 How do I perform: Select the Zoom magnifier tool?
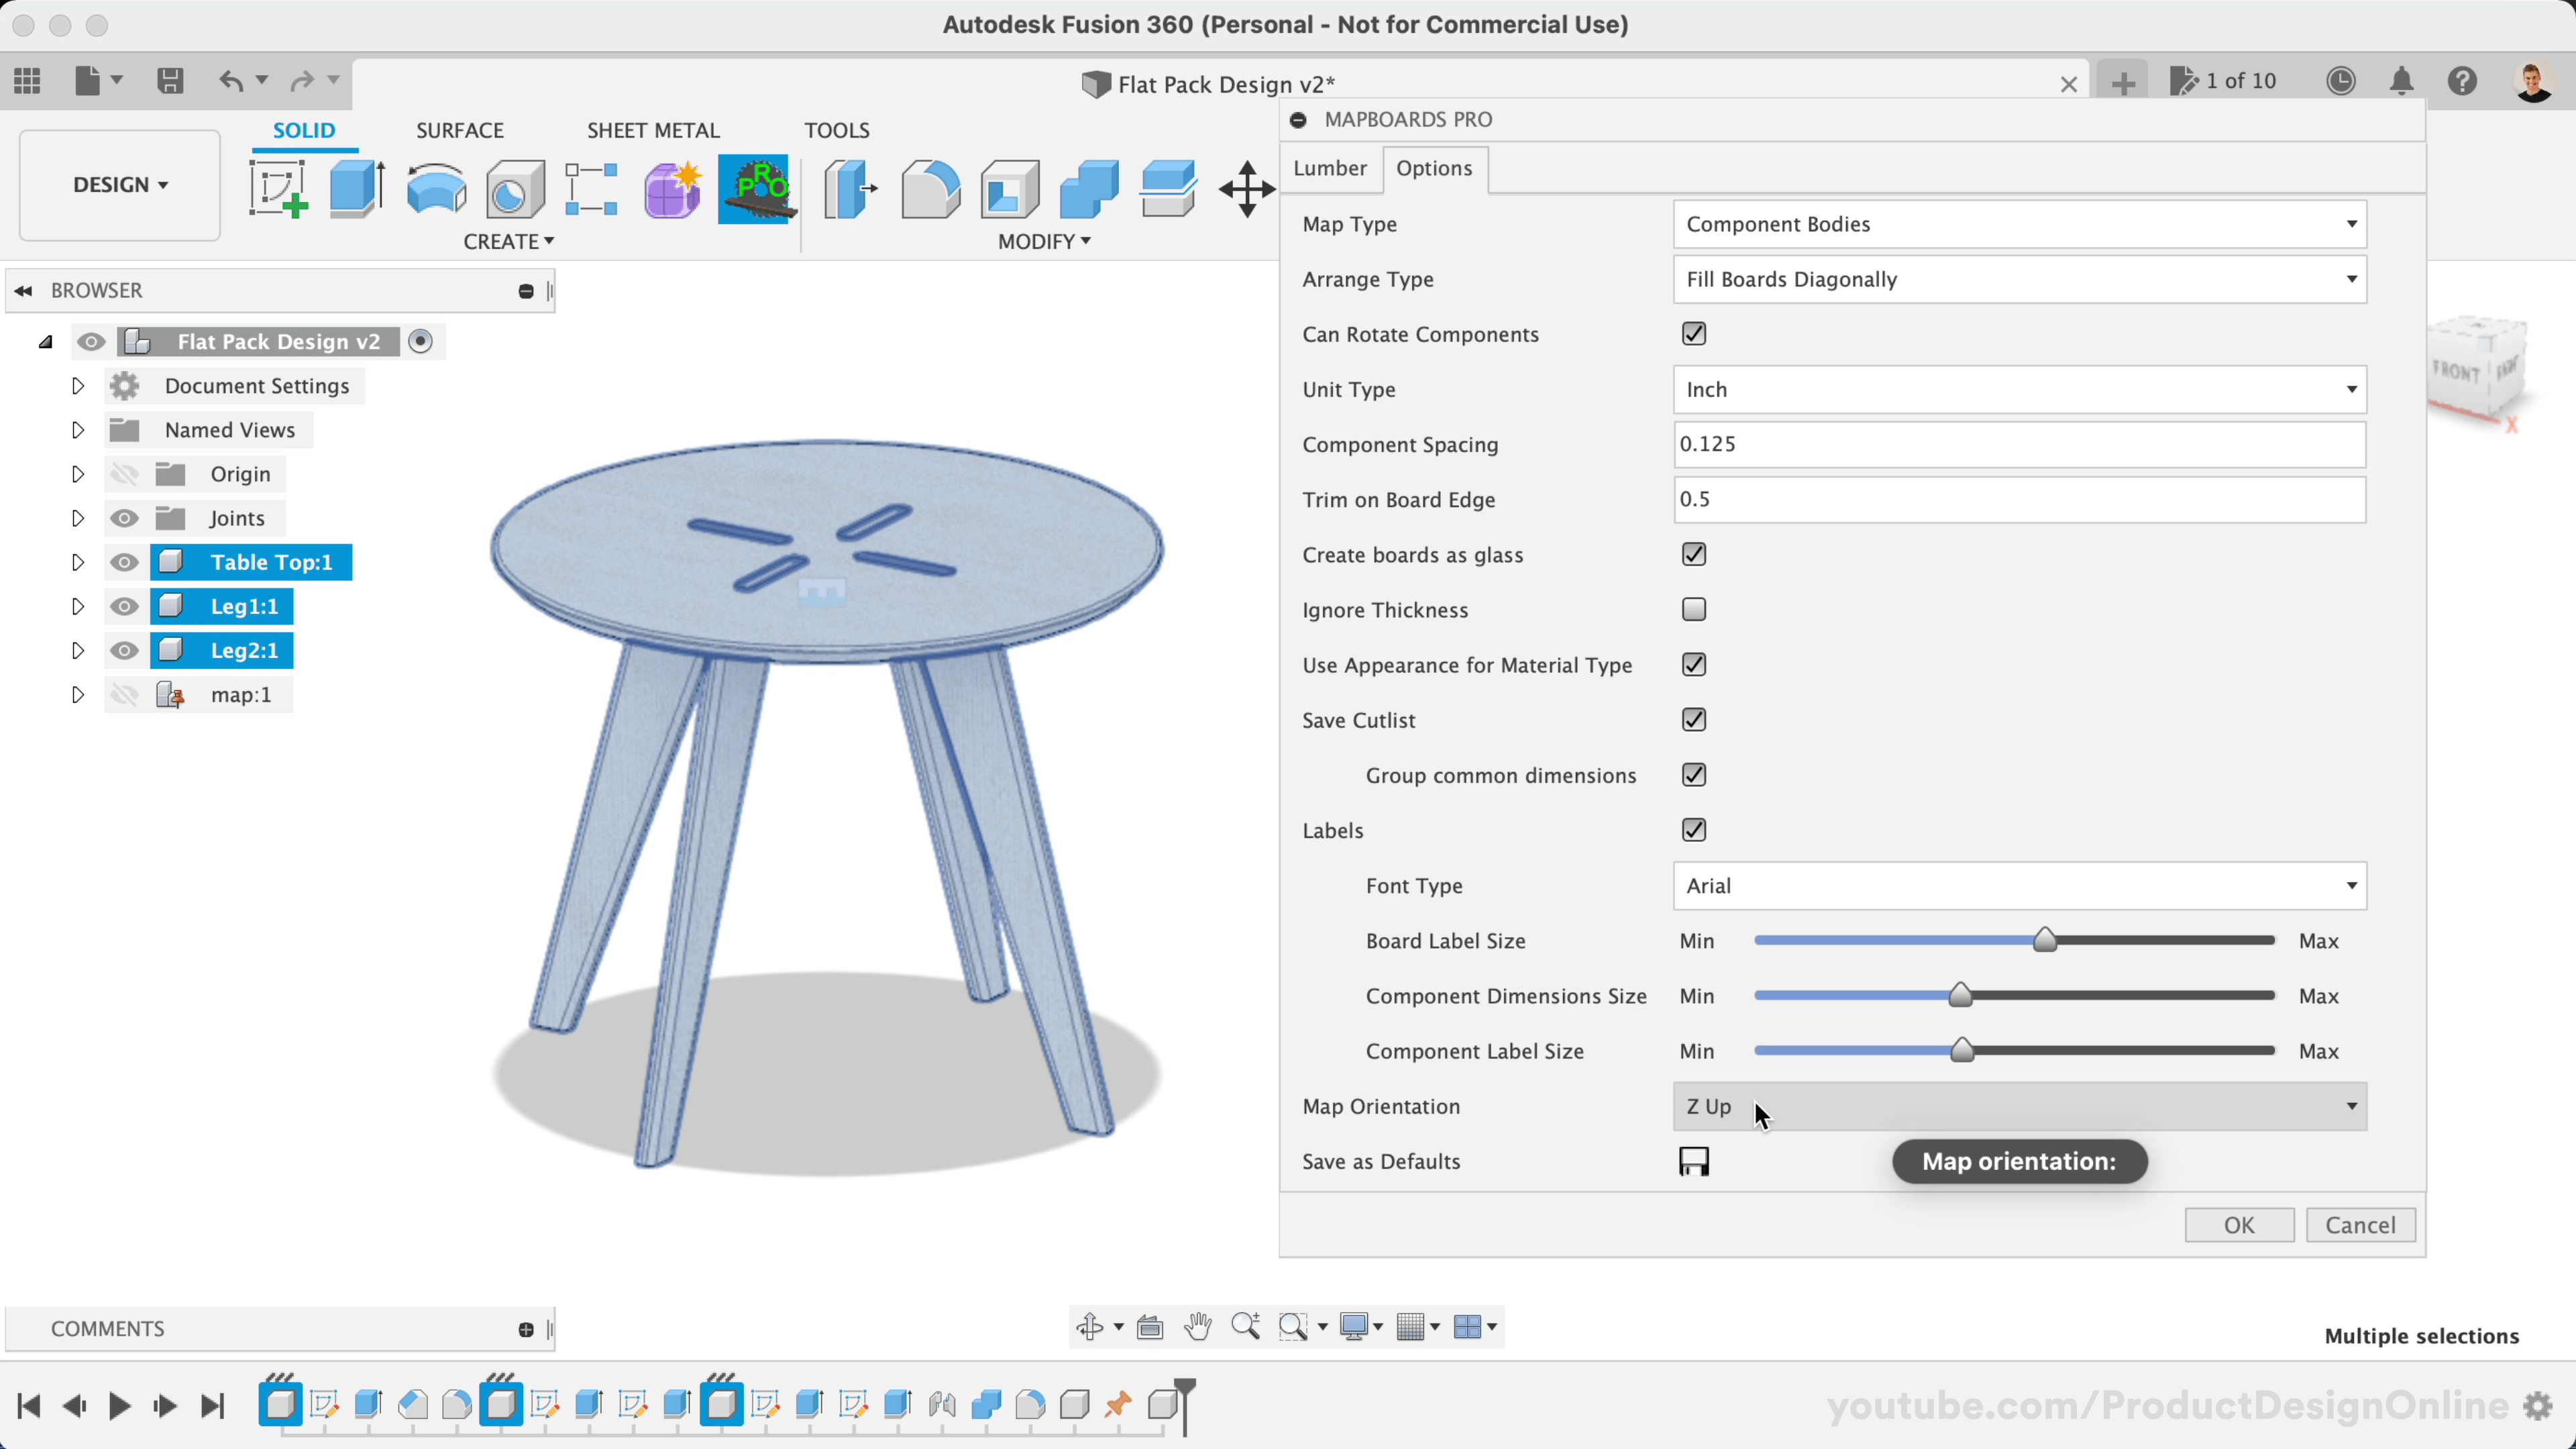pos(1245,1327)
